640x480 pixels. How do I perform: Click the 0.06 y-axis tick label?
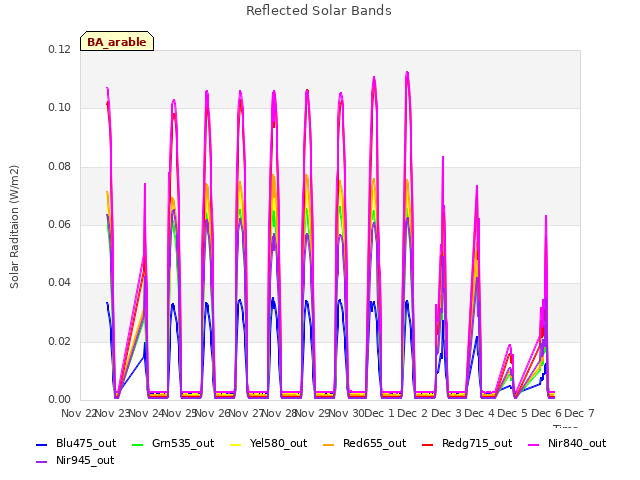pos(60,224)
